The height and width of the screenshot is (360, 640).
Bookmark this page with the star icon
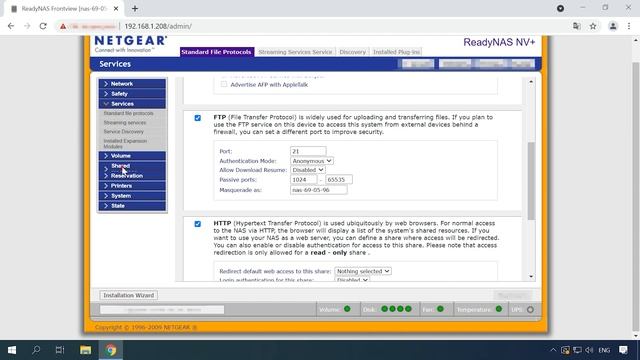pos(593,26)
